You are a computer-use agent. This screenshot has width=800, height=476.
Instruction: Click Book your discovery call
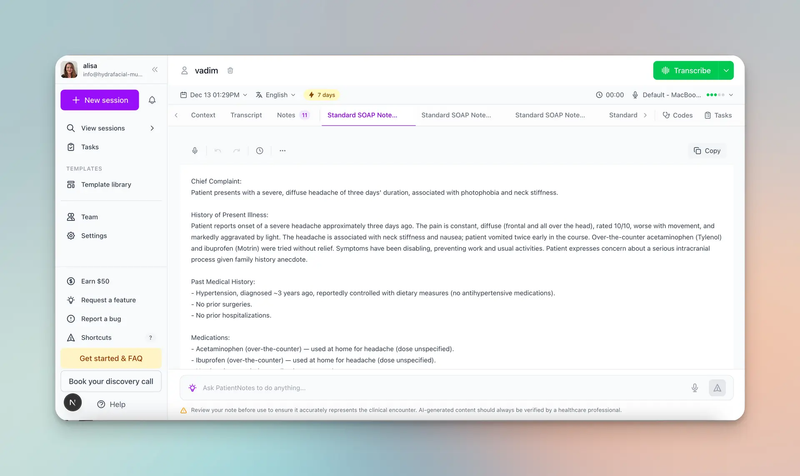tap(111, 381)
